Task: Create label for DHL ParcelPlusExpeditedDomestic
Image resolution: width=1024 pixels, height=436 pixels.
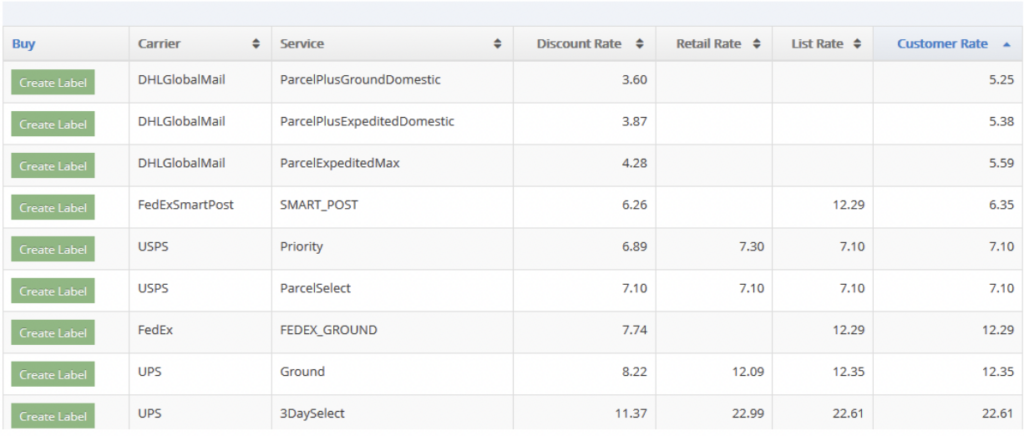Action: click(53, 124)
